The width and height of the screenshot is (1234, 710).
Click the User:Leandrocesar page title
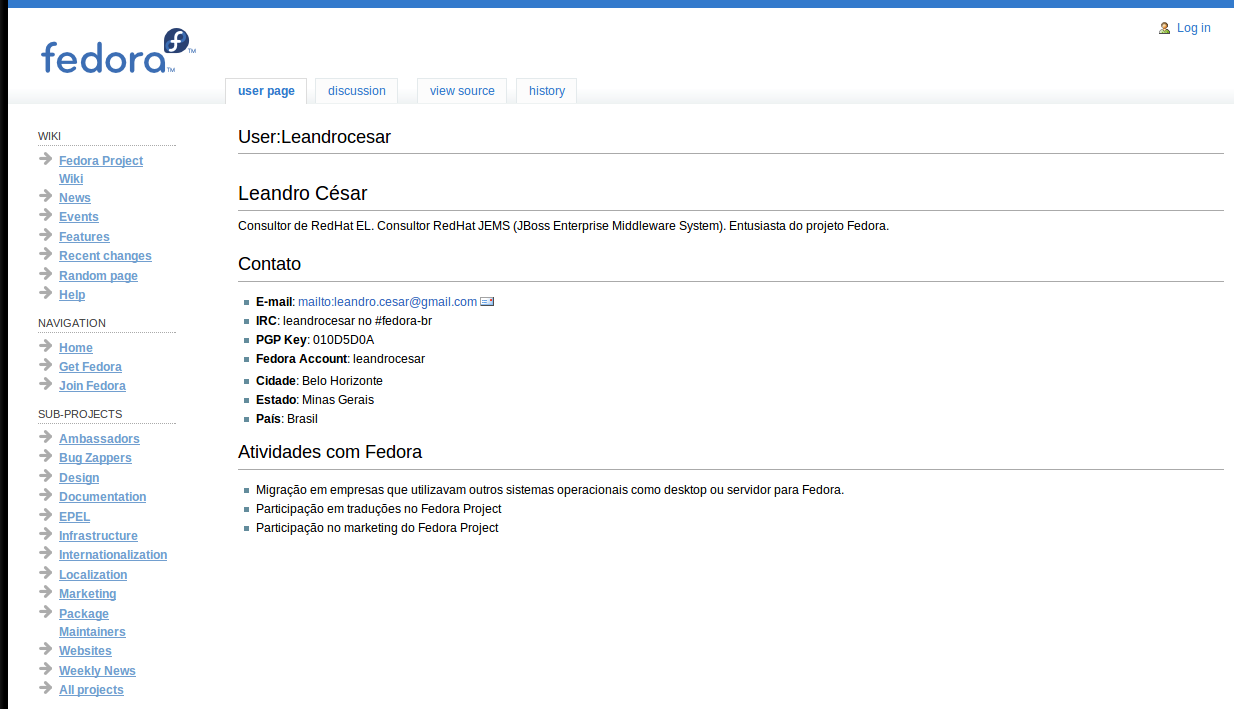pyautogui.click(x=314, y=137)
